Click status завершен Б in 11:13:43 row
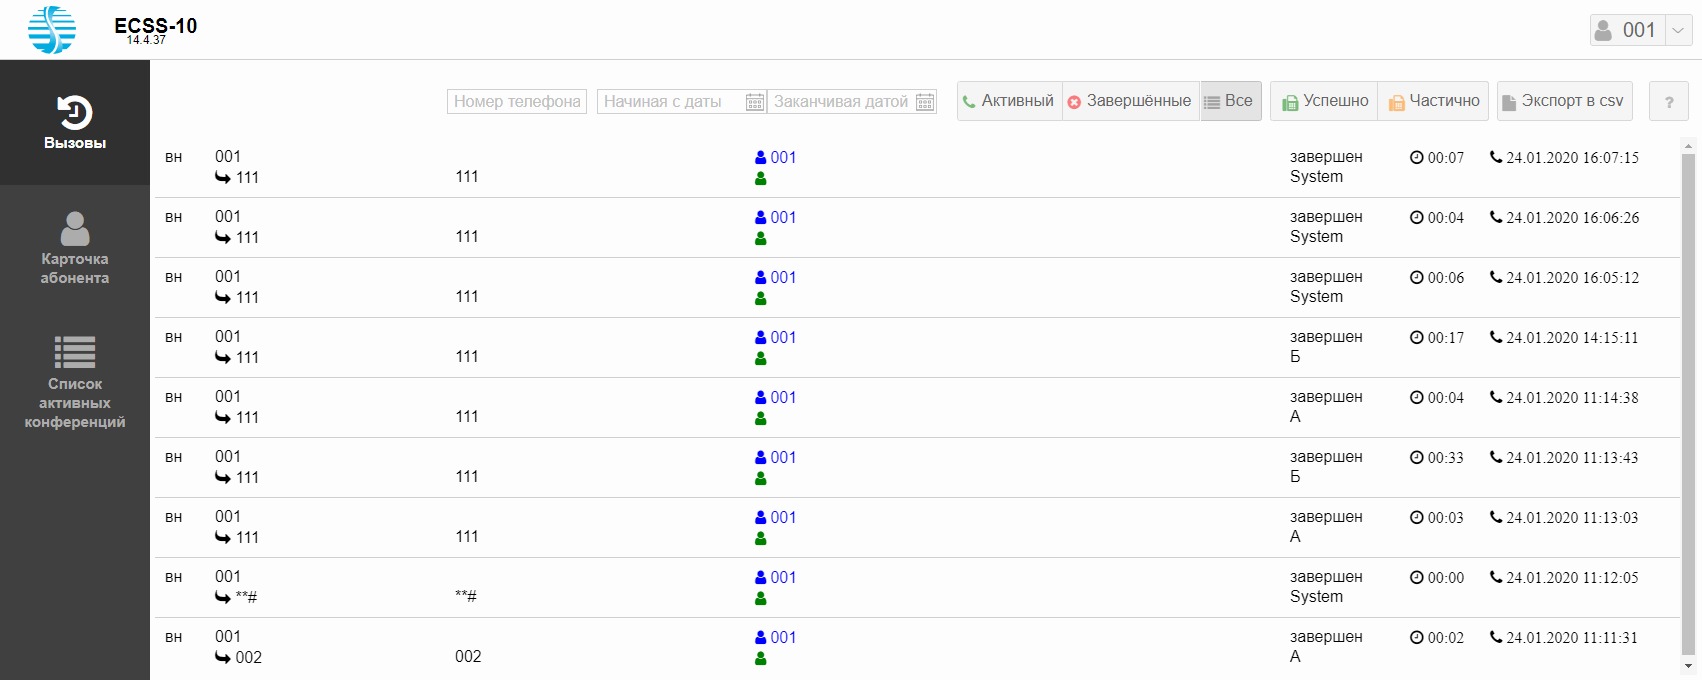 (1326, 467)
